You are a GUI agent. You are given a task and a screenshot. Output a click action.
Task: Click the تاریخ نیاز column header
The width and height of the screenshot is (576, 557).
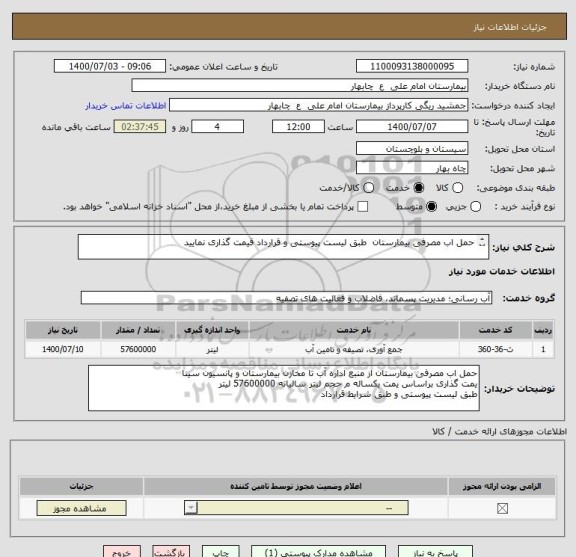coord(63,330)
